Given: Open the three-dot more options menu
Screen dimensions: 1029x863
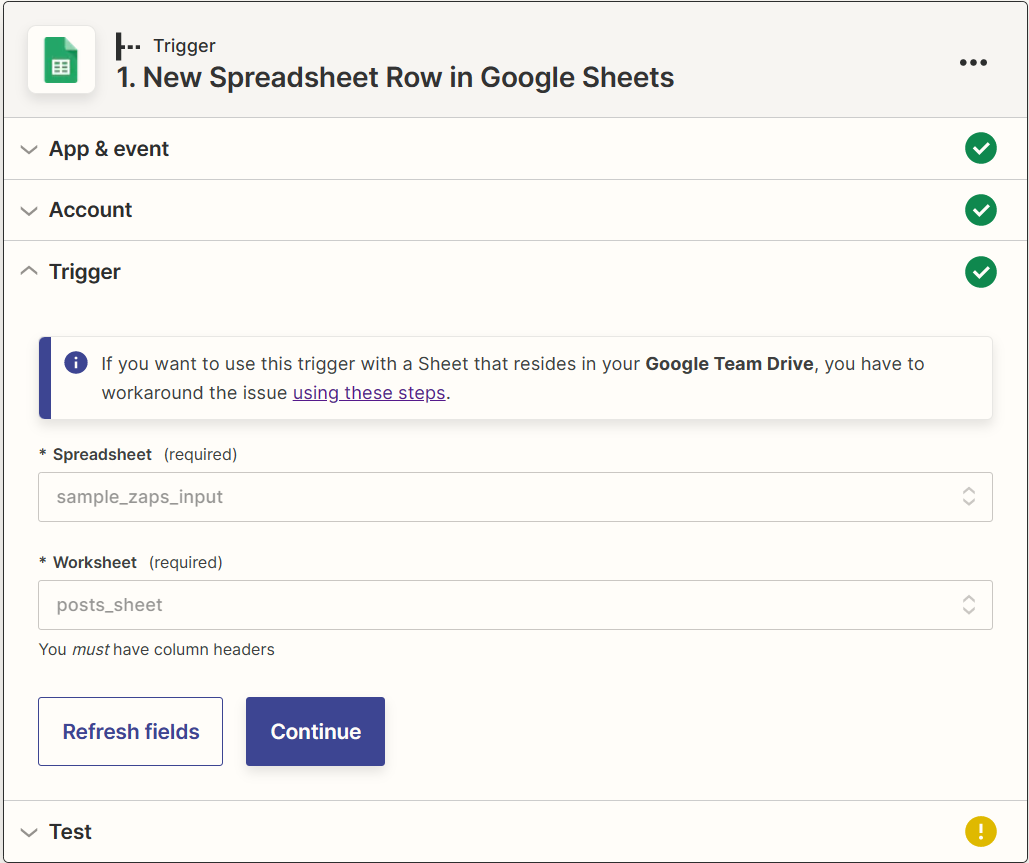Looking at the screenshot, I should (973, 62).
